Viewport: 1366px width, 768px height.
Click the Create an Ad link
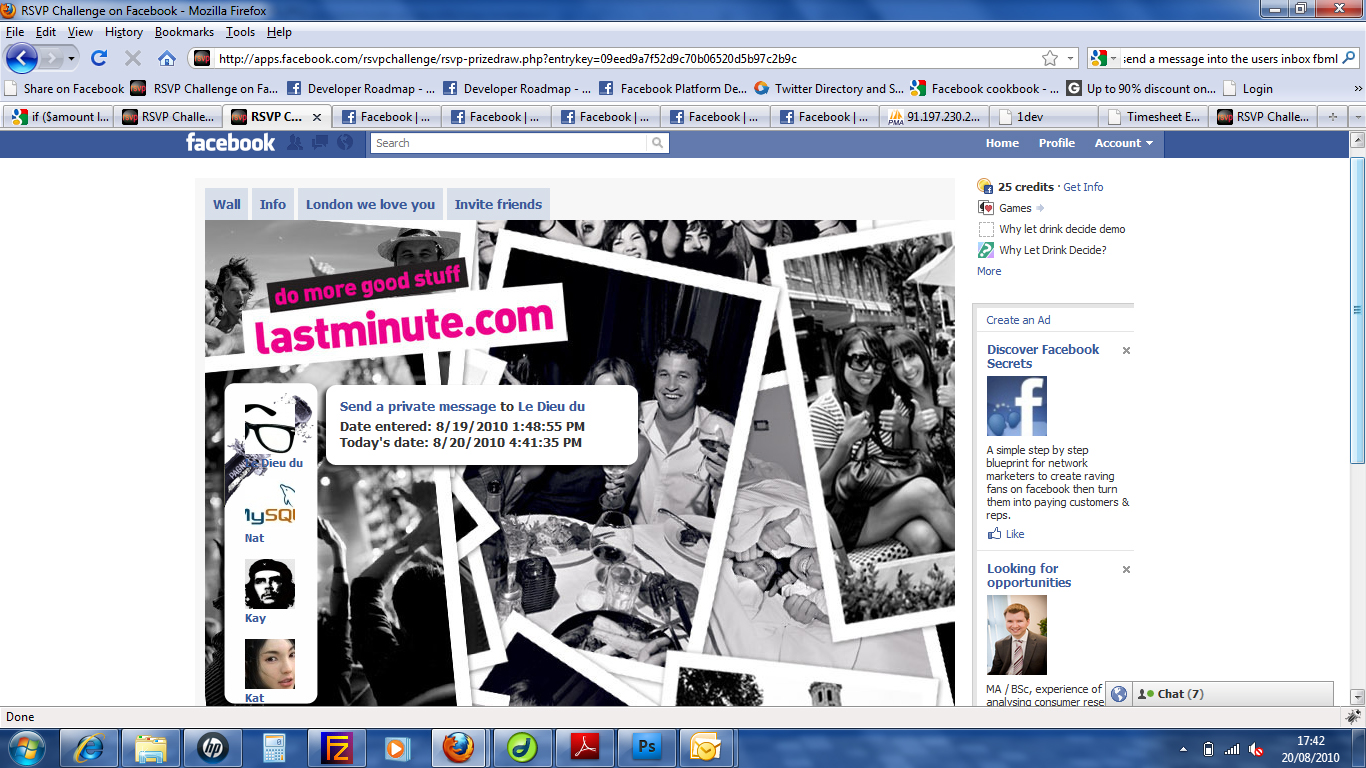(1018, 320)
